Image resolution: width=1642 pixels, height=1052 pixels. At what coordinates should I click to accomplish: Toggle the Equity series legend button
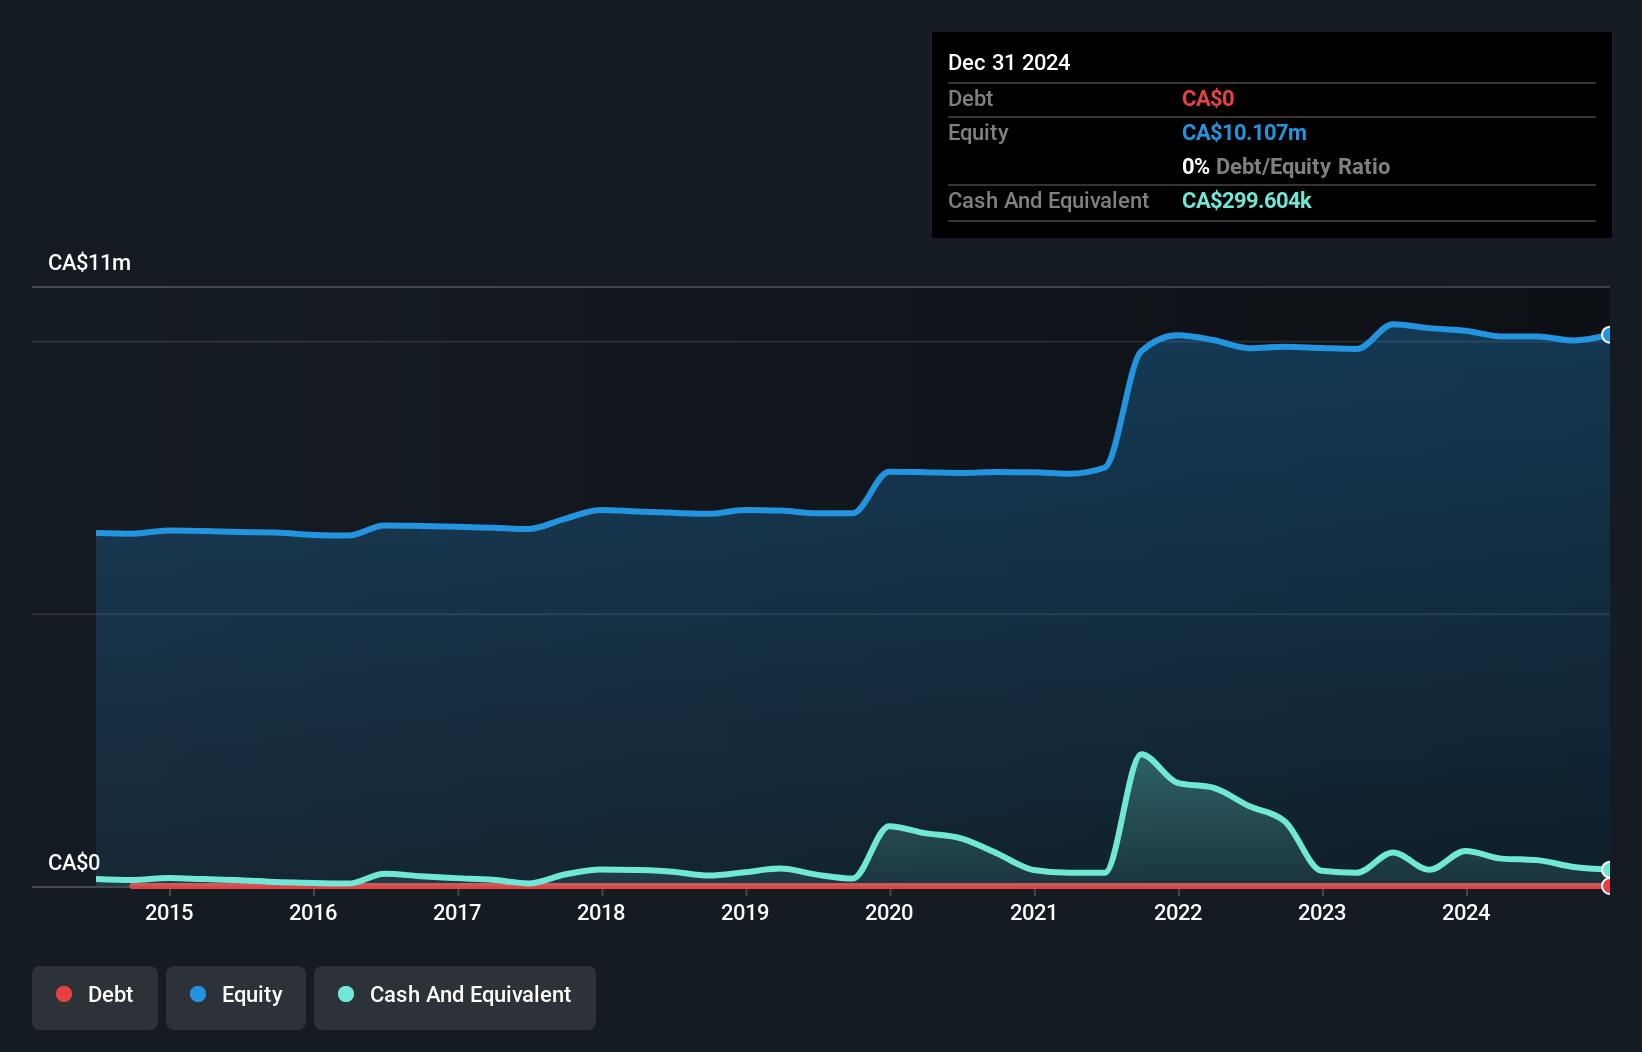[236, 997]
